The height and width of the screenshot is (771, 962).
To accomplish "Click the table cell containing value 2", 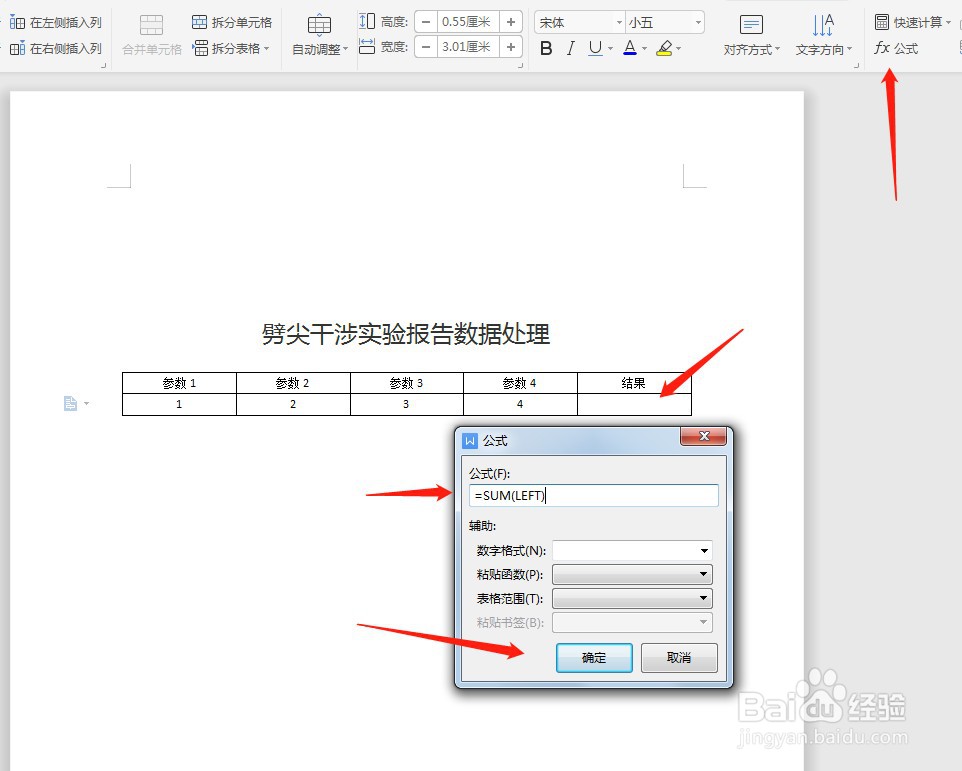I will [293, 404].
